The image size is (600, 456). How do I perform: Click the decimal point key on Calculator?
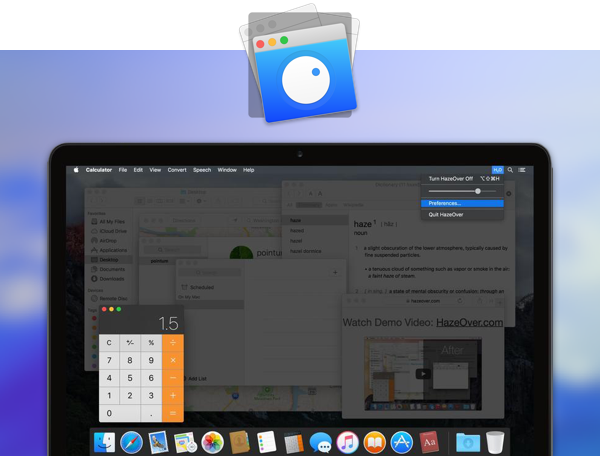pos(151,413)
